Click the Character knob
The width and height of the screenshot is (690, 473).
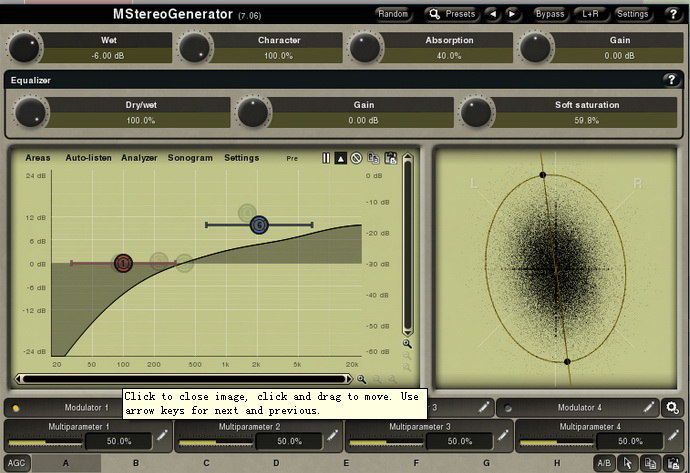pyautogui.click(x=195, y=47)
